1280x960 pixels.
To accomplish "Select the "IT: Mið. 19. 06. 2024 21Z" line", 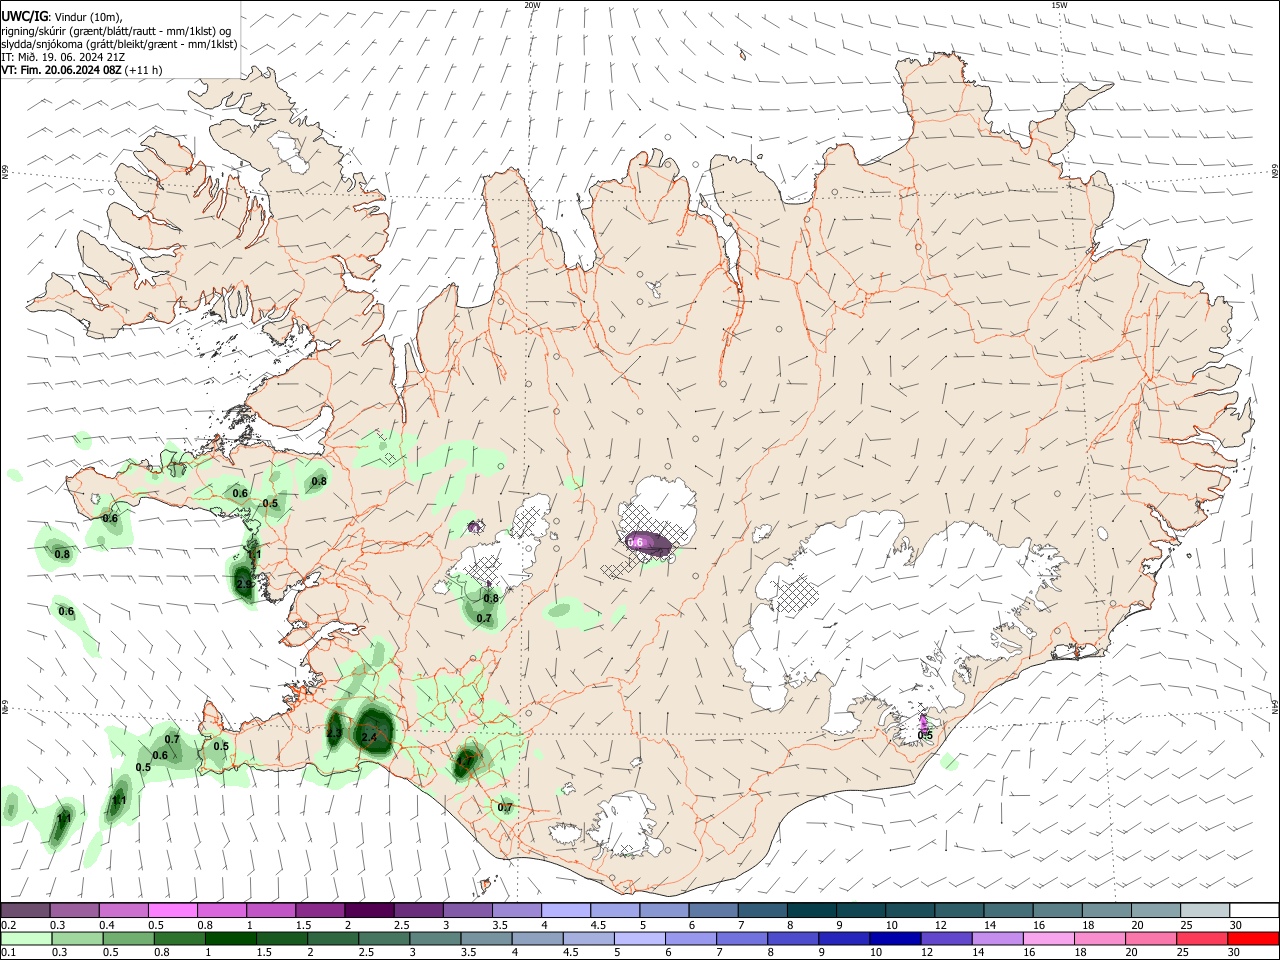I will pyautogui.click(x=64, y=57).
